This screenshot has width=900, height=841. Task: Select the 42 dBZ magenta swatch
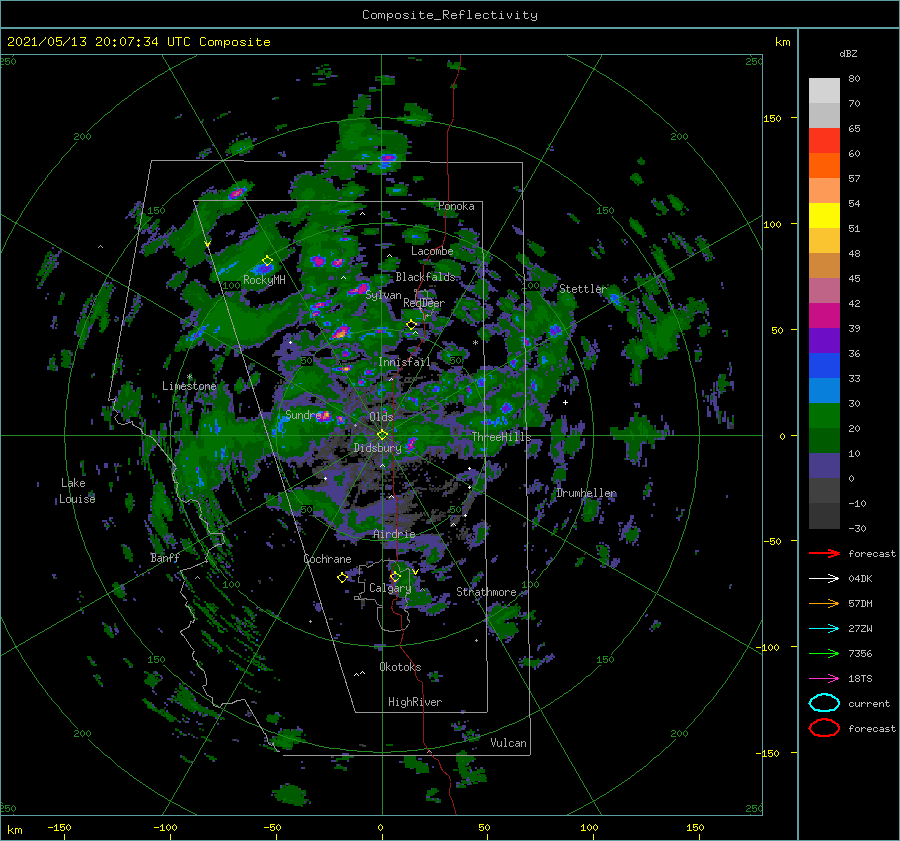point(824,315)
